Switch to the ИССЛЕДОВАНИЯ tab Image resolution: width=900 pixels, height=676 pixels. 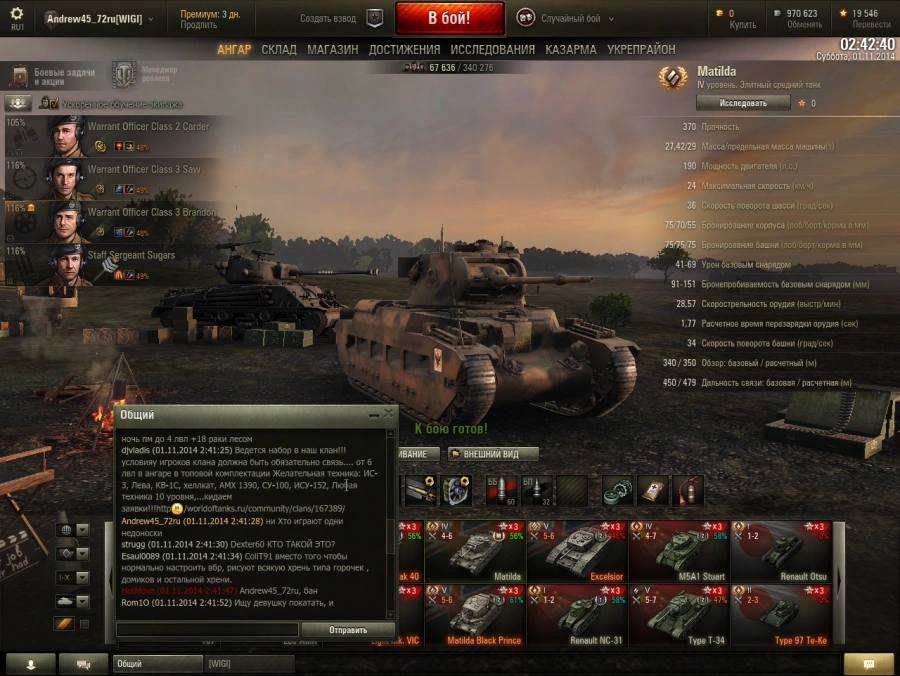pyautogui.click(x=492, y=50)
